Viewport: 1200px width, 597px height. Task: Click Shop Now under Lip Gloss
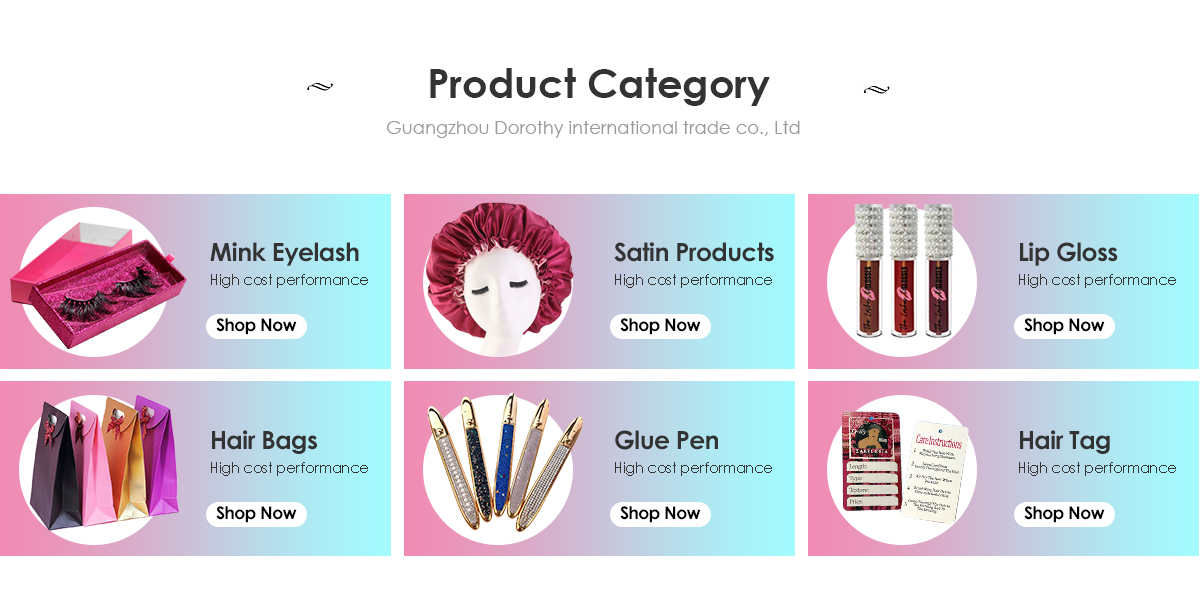[x=1064, y=326]
